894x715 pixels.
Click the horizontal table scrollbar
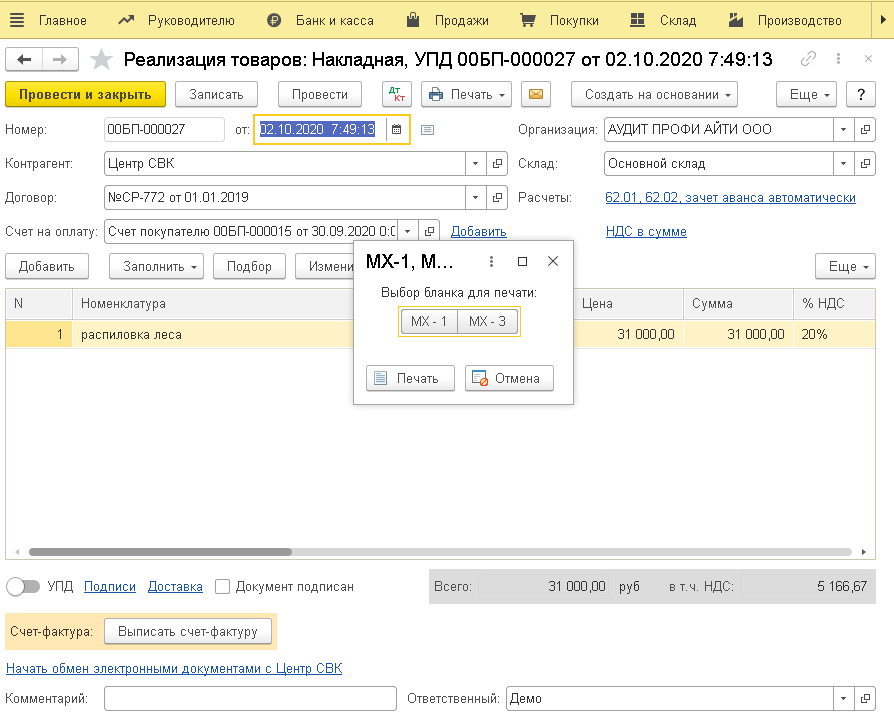point(160,552)
